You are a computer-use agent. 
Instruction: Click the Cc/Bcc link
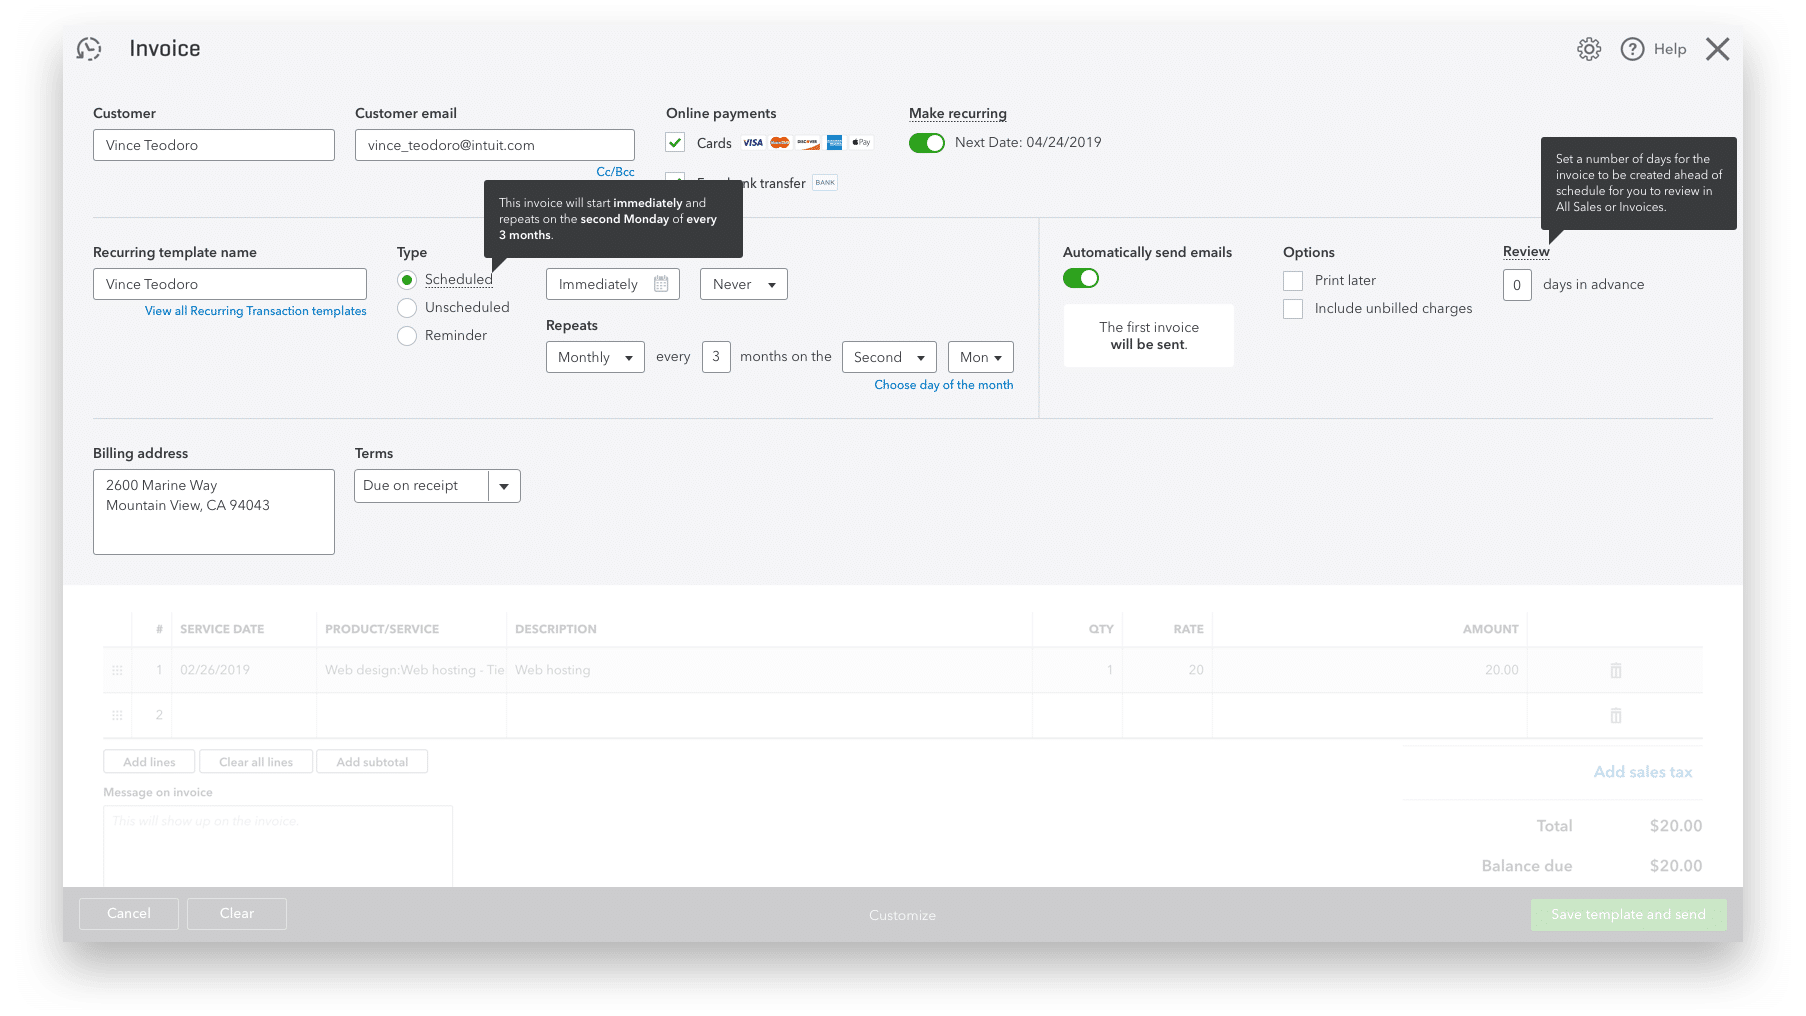[615, 172]
